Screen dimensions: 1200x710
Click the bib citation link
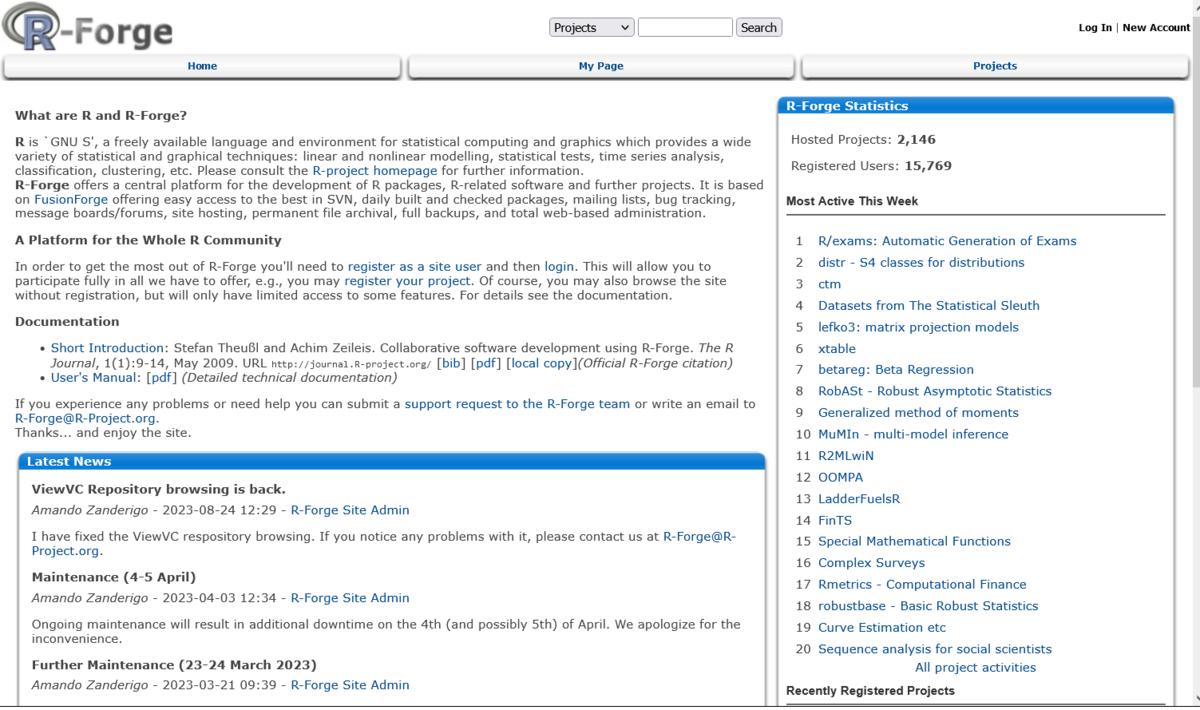pyautogui.click(x=452, y=363)
